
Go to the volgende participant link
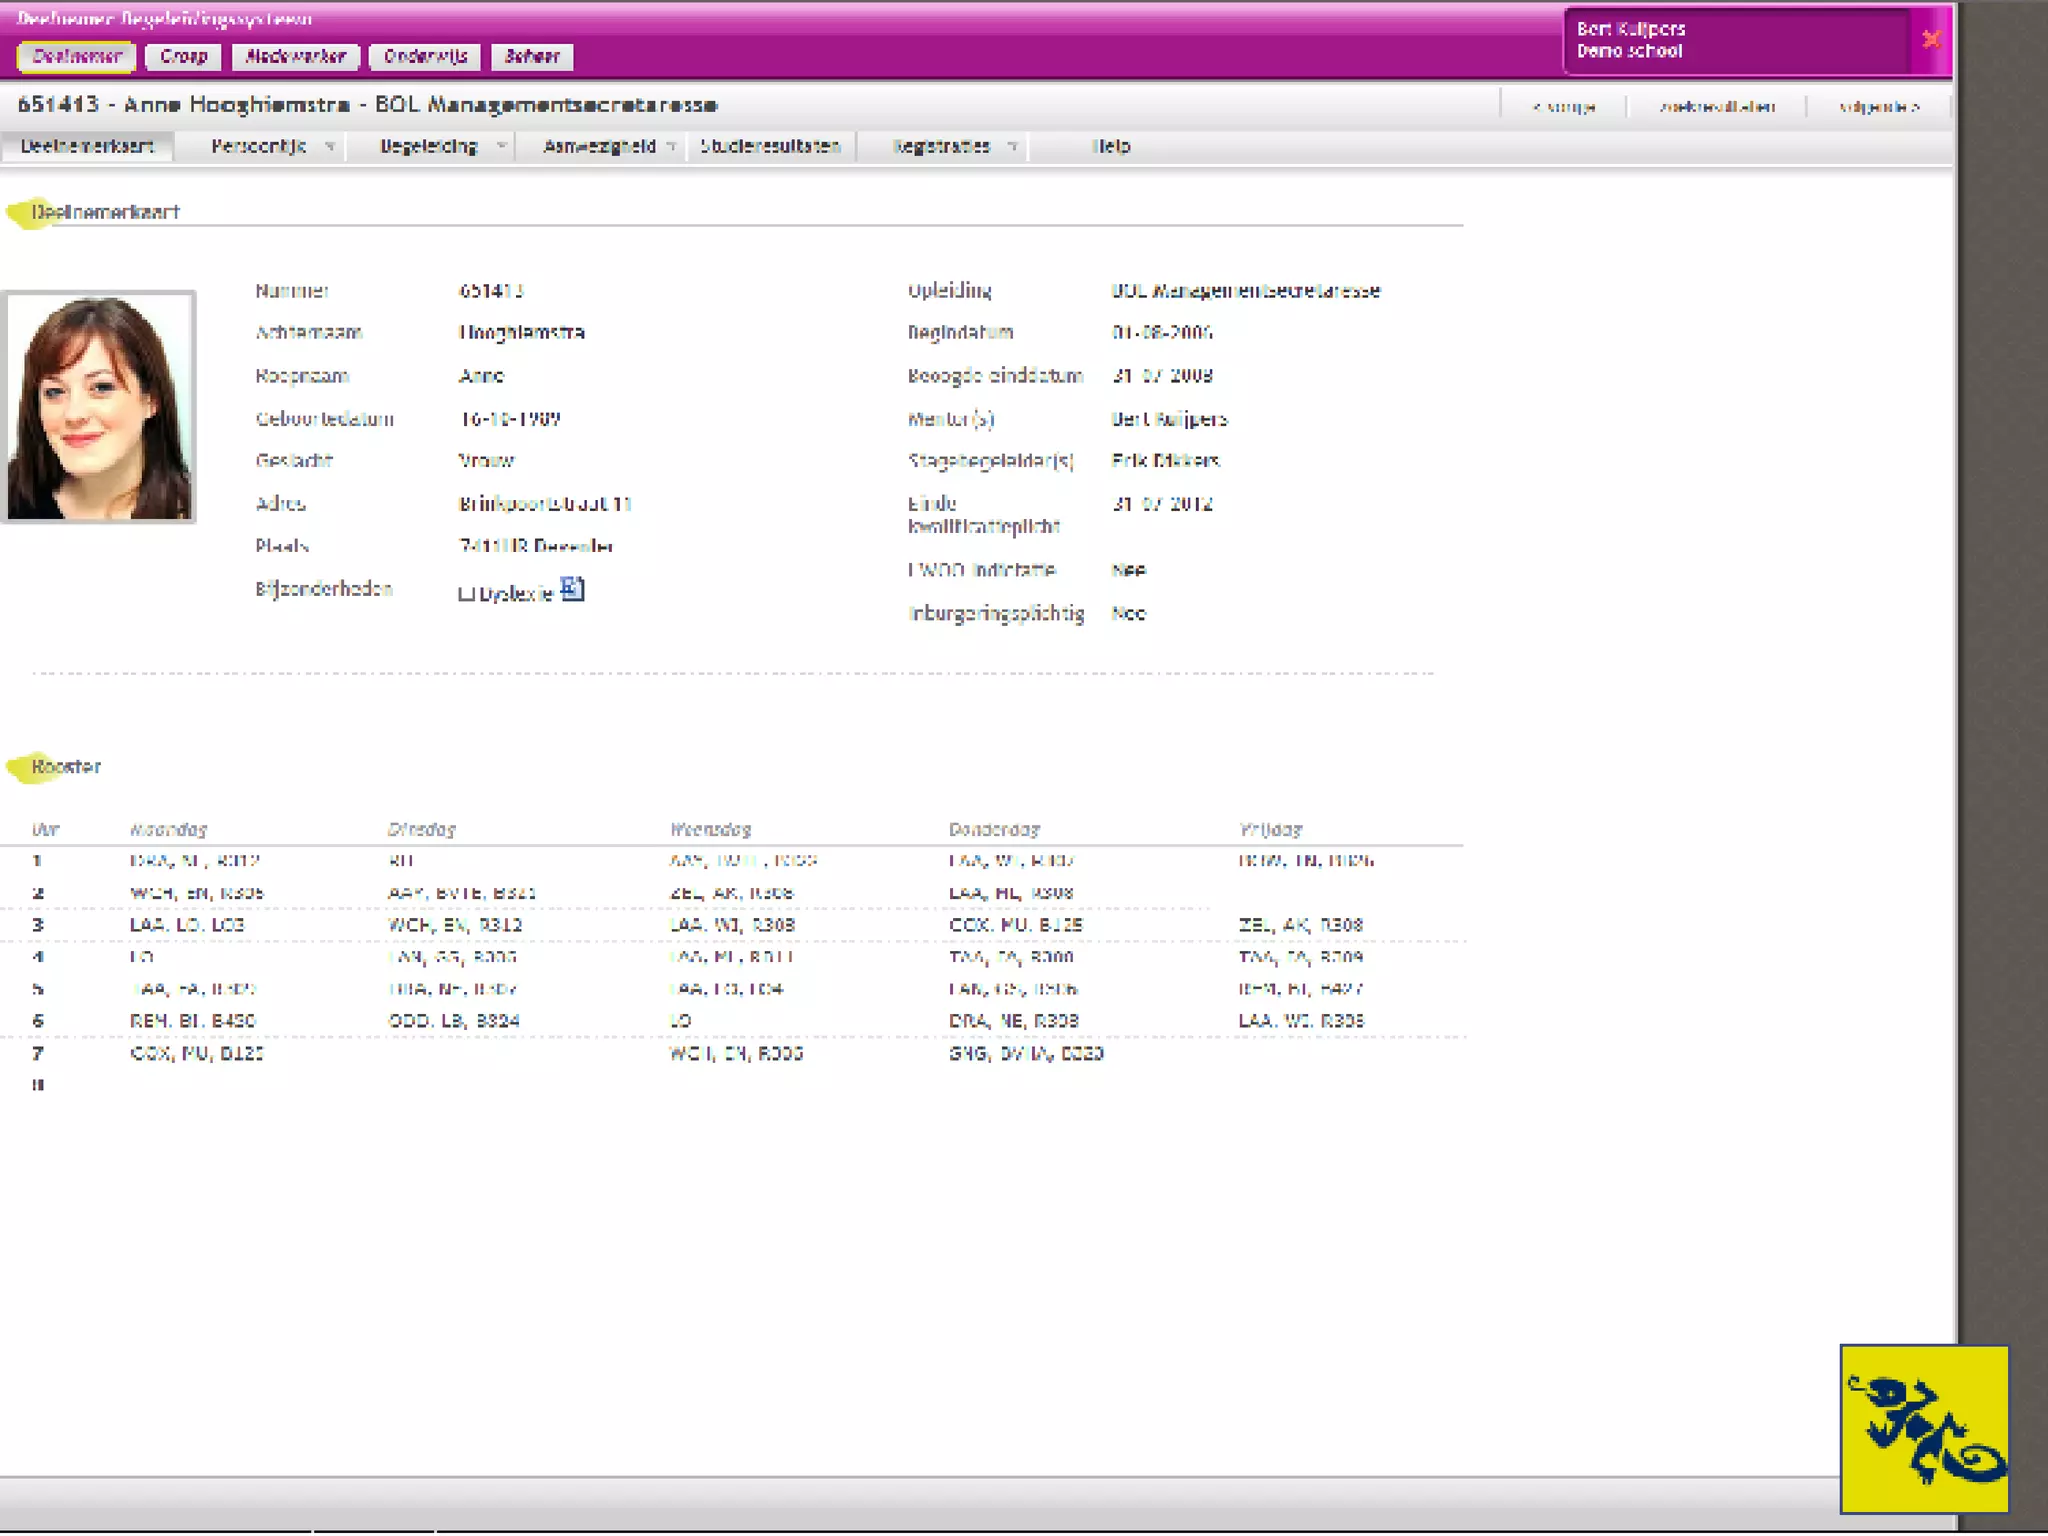1879,107
